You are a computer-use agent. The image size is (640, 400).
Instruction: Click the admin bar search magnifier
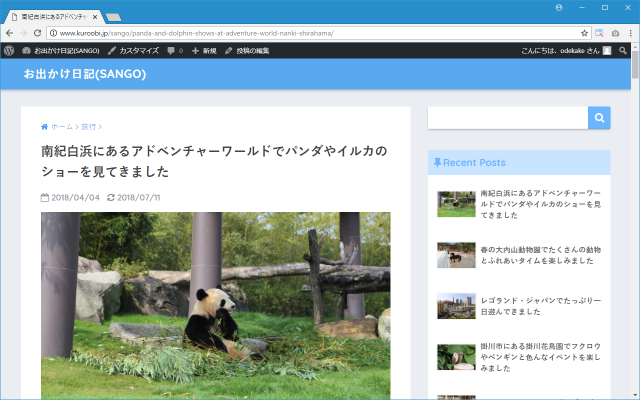click(622, 51)
